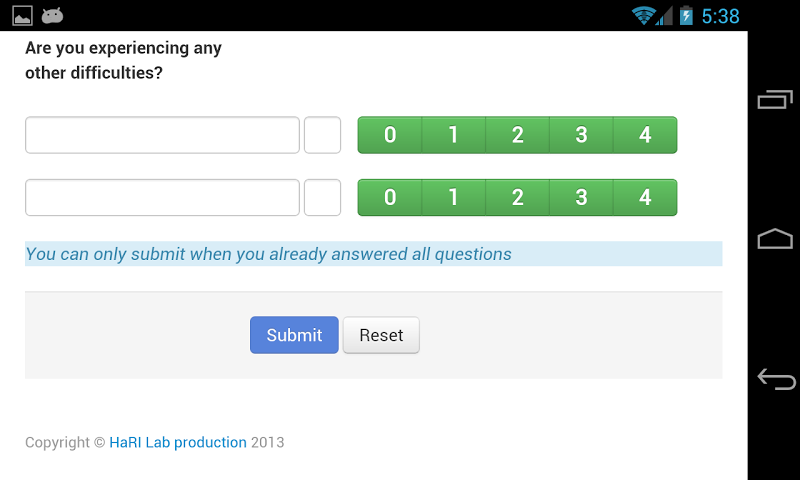
Task: Select rating 4 in first row
Action: click(x=645, y=135)
